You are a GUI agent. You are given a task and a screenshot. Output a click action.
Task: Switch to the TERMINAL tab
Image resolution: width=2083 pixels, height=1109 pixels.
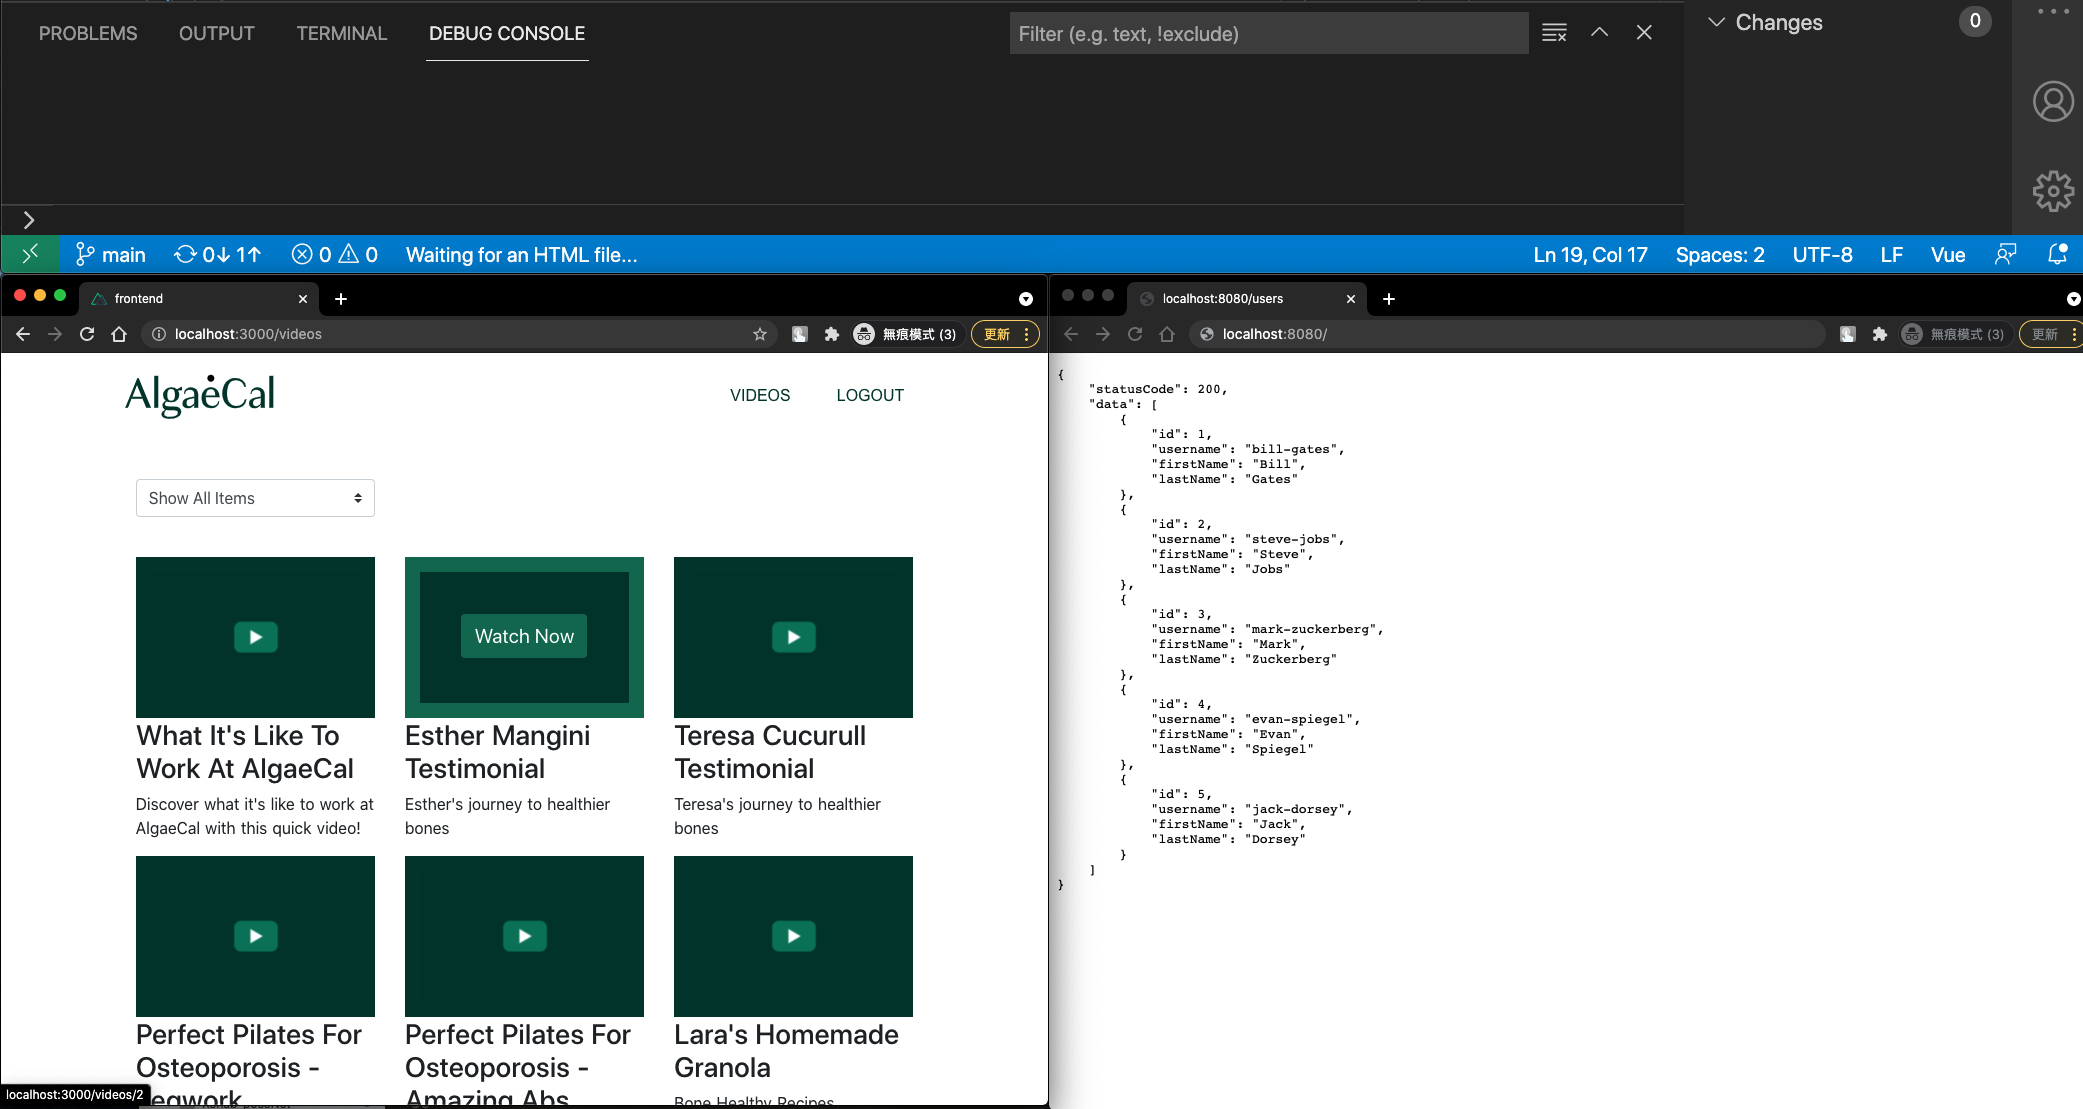(x=342, y=33)
